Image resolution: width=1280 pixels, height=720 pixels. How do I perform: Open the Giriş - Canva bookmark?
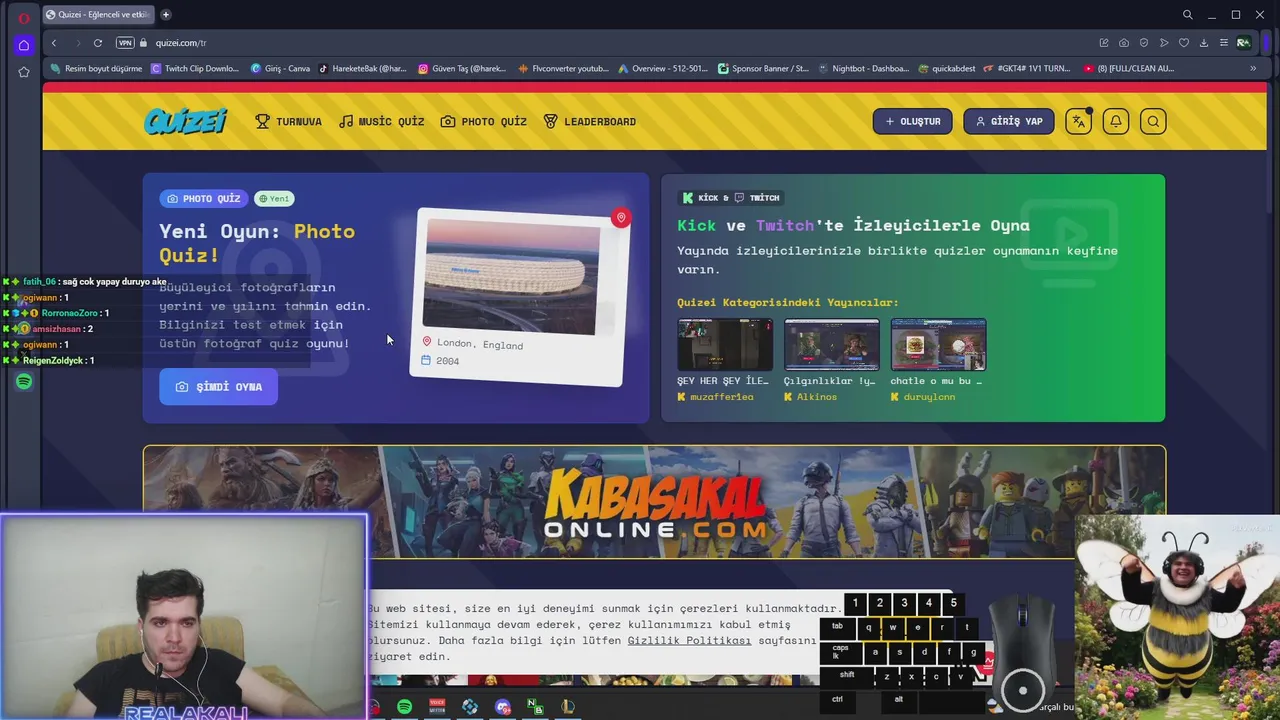point(280,68)
